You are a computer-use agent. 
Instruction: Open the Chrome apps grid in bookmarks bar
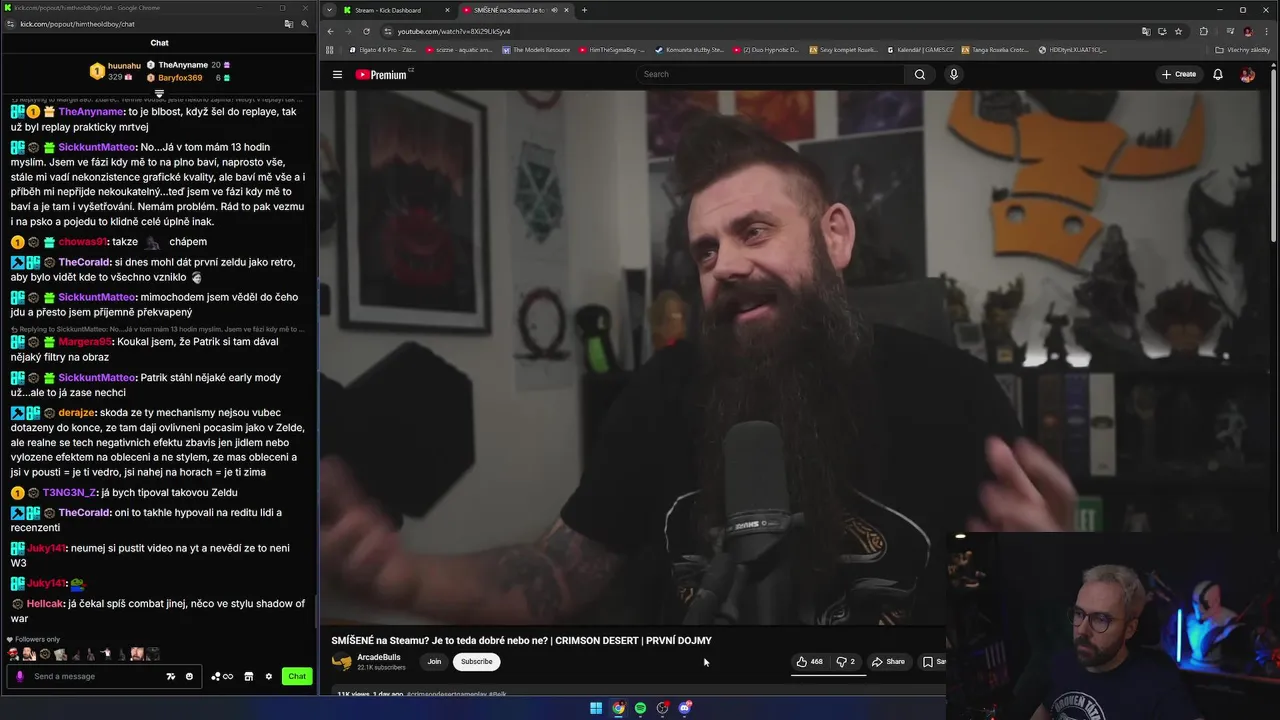tap(329, 49)
